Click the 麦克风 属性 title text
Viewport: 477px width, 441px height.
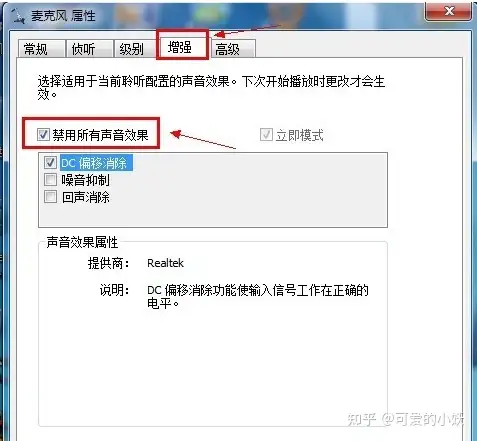click(x=63, y=15)
